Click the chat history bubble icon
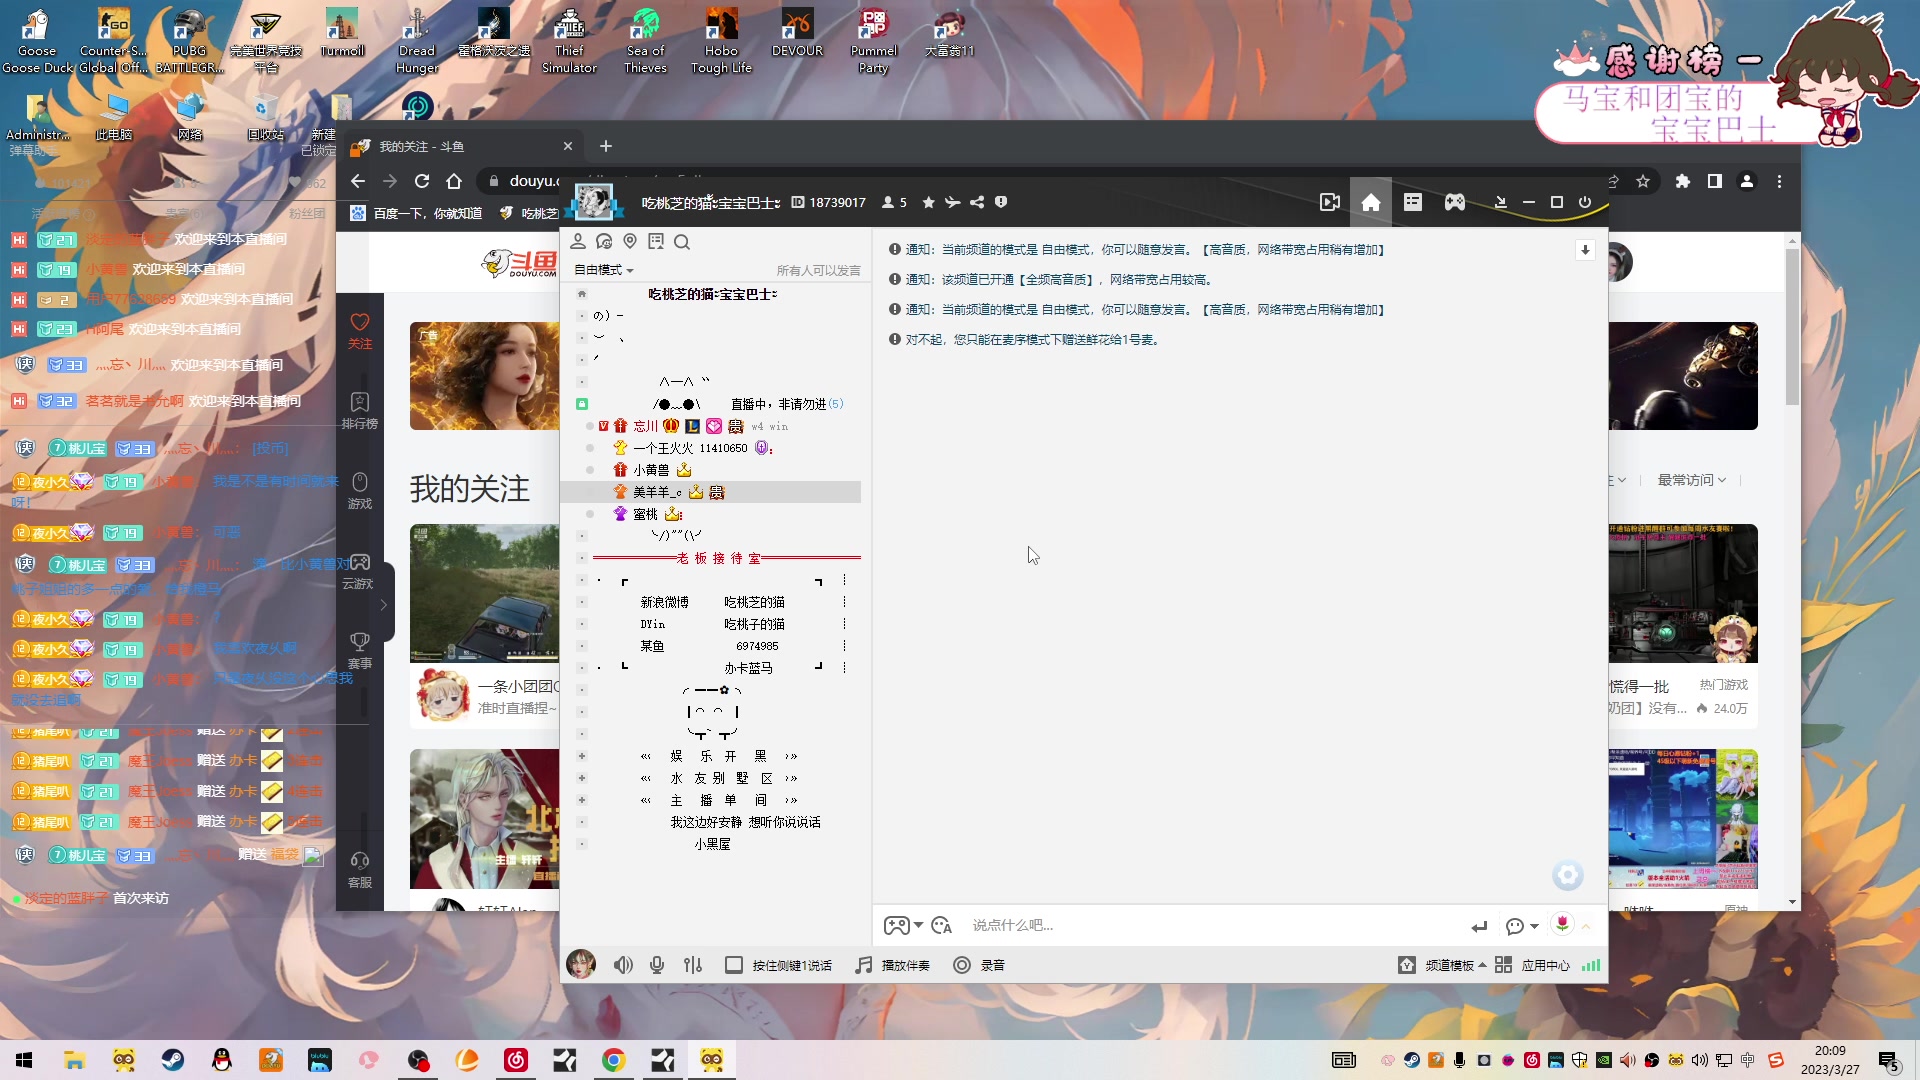The height and width of the screenshot is (1080, 1920). 604,241
